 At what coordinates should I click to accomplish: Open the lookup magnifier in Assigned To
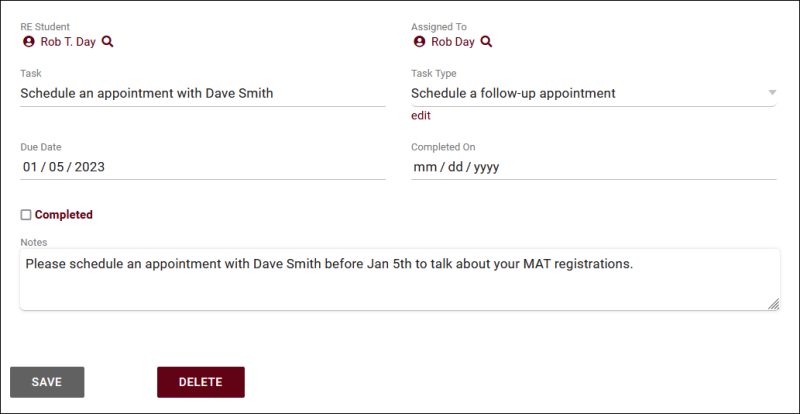point(486,42)
